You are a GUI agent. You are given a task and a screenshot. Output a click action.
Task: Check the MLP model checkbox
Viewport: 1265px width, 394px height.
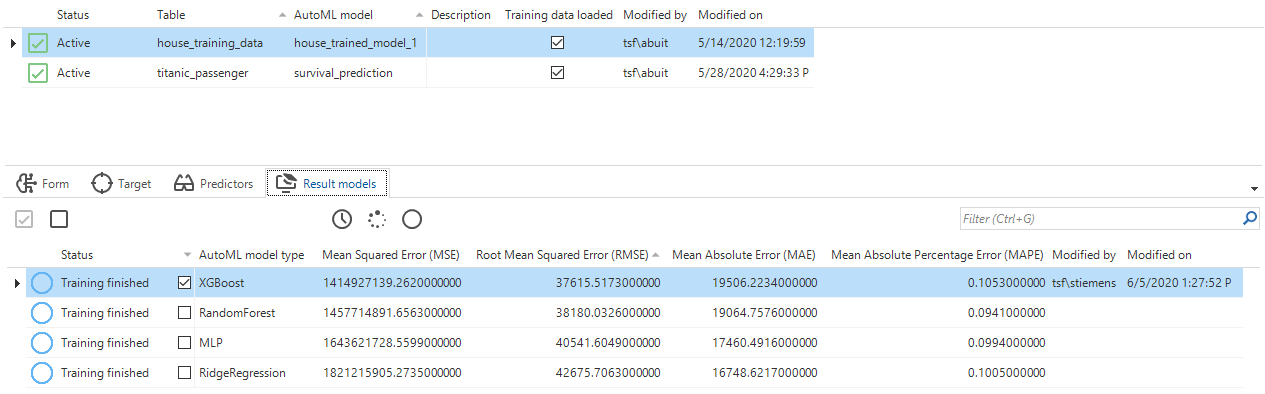pyautogui.click(x=184, y=343)
